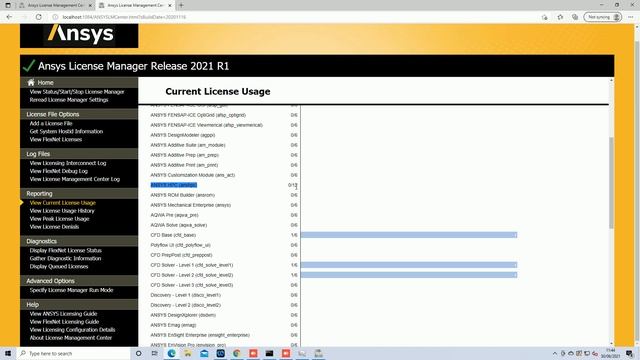Viewport: 640px width, 360px height.
Task: Click the license list vertical scrollbar thumb
Action: (x=611, y=183)
